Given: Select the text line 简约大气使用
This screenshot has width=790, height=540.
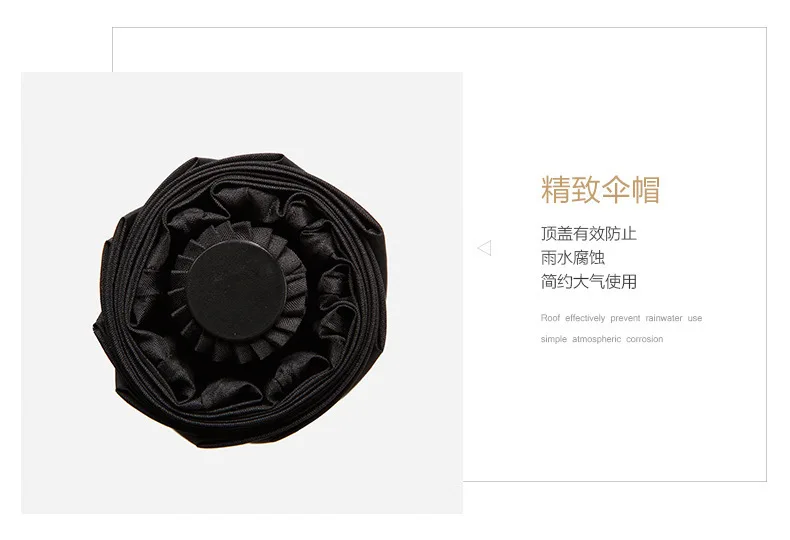Looking at the screenshot, I should [x=589, y=282].
